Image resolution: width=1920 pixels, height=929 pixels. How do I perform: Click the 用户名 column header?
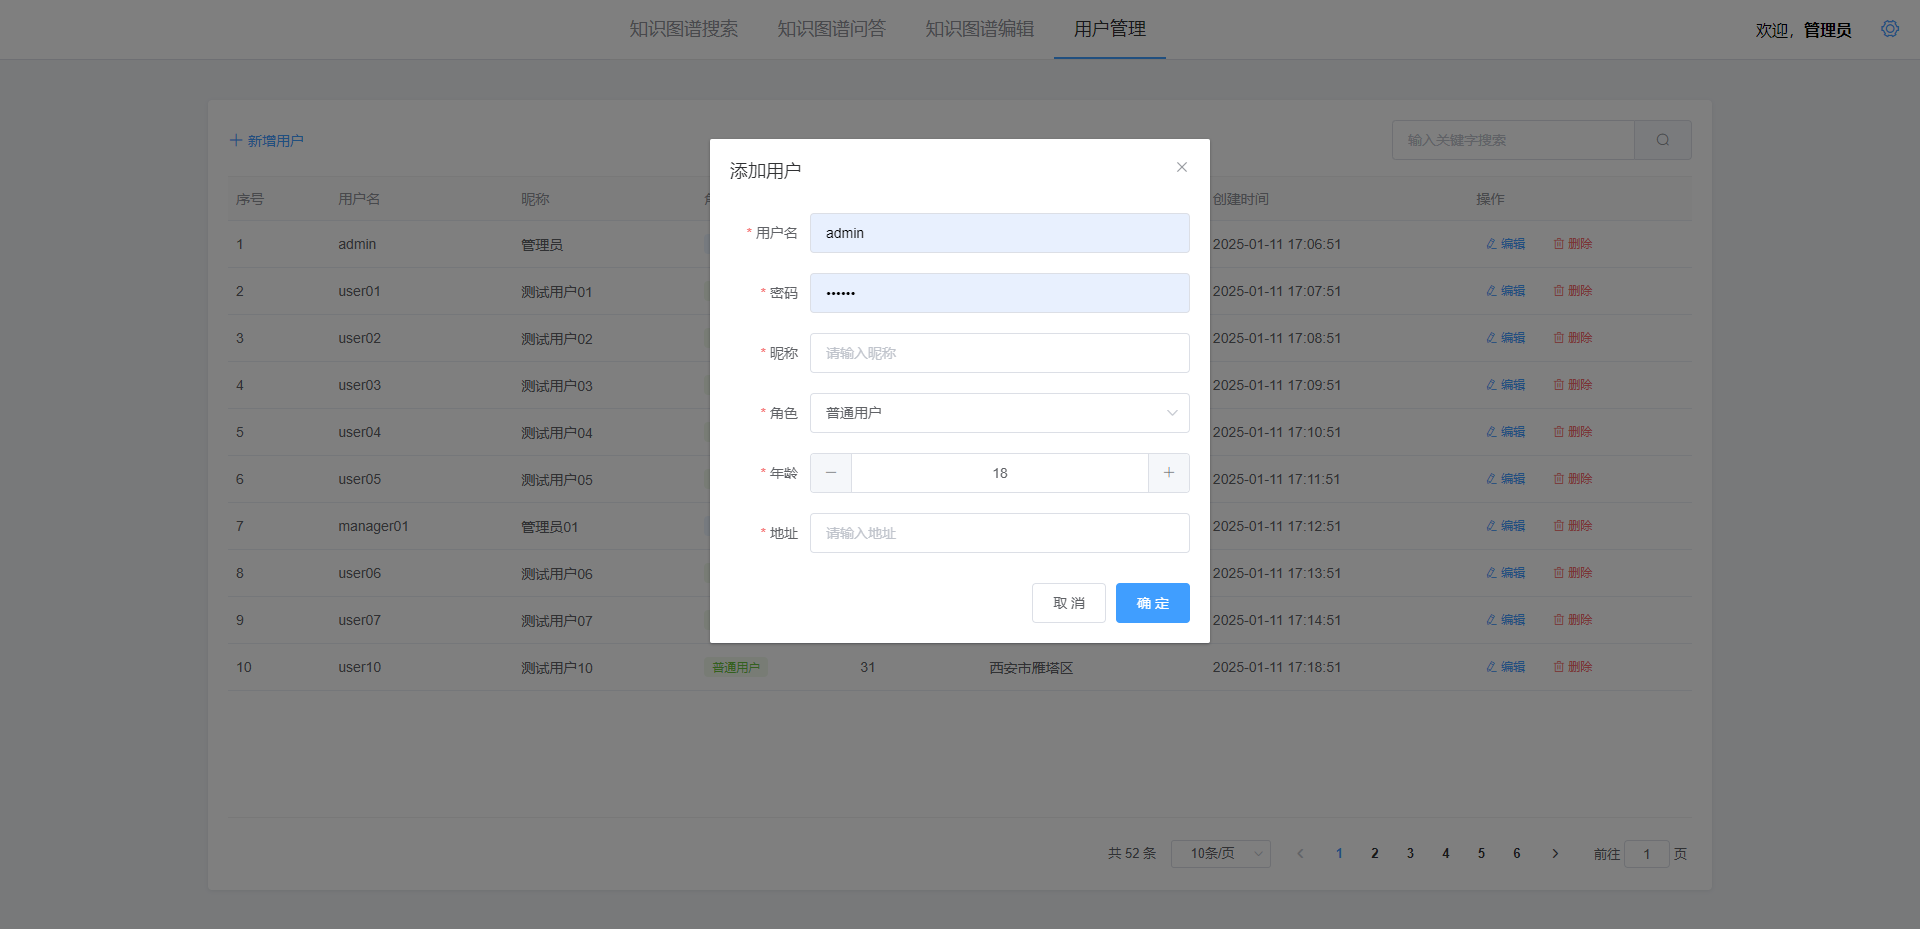click(x=359, y=199)
